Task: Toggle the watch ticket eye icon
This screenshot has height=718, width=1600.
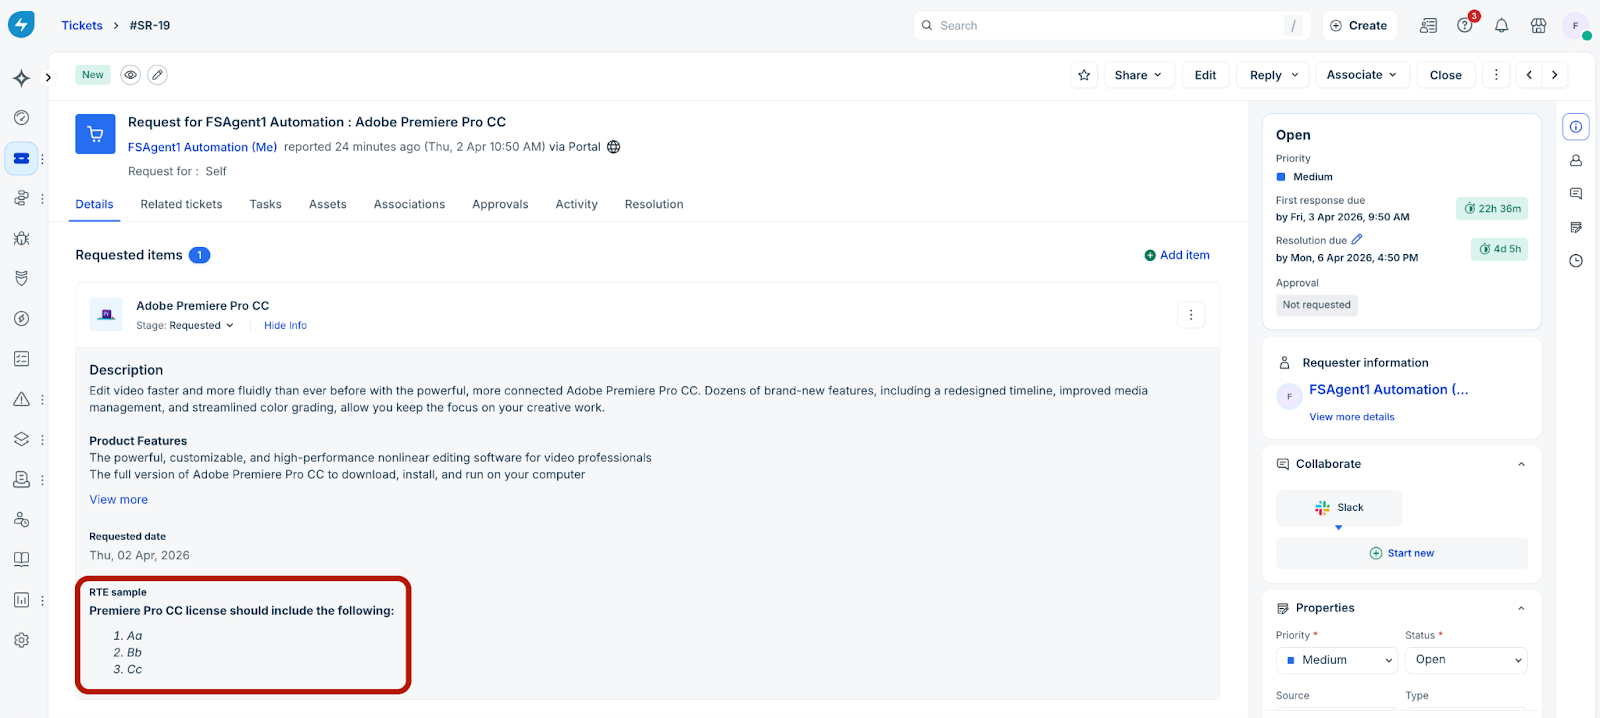Action: click(x=130, y=75)
